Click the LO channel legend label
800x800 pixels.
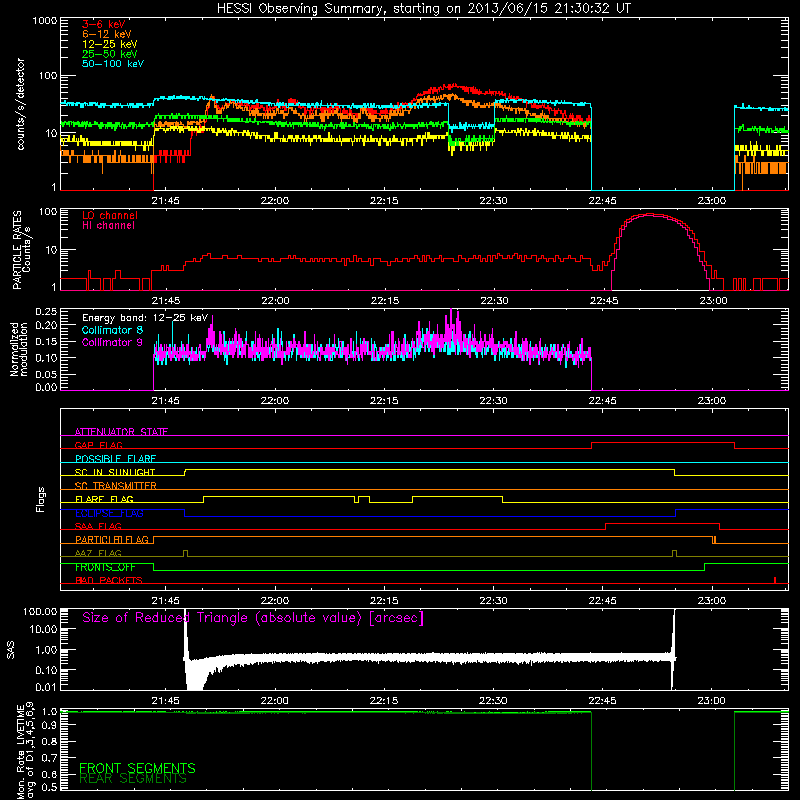110,215
